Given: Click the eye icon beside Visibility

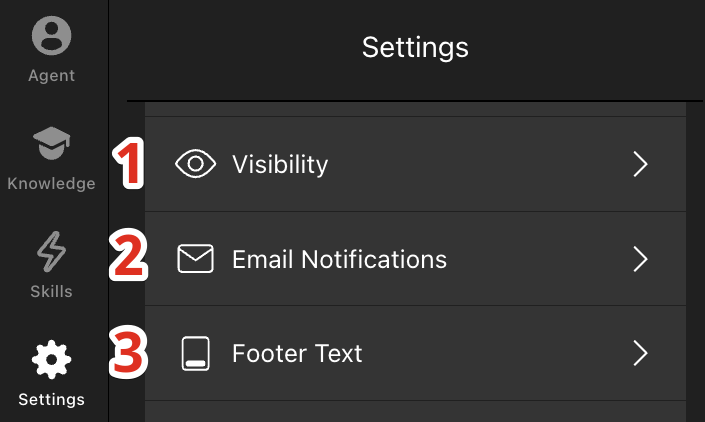Looking at the screenshot, I should [195, 164].
